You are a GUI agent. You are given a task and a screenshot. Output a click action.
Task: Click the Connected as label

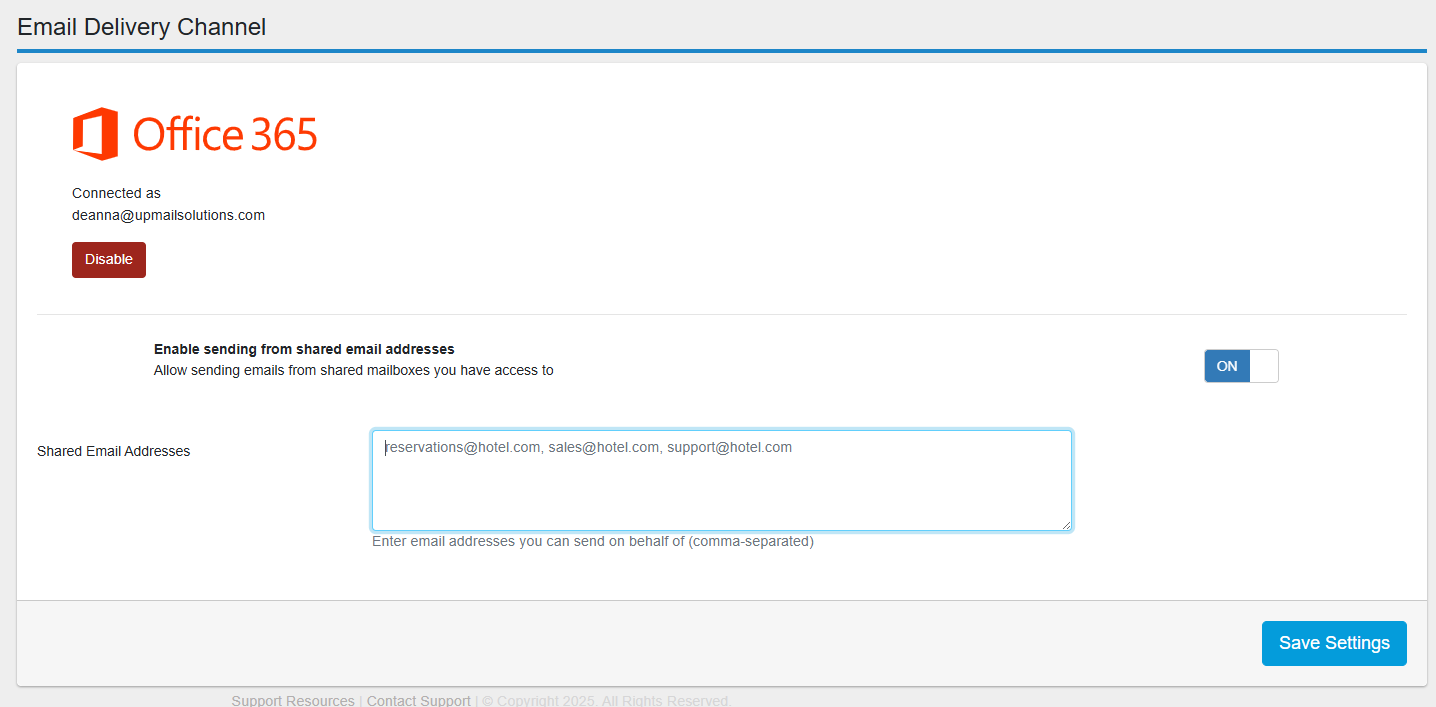[116, 193]
